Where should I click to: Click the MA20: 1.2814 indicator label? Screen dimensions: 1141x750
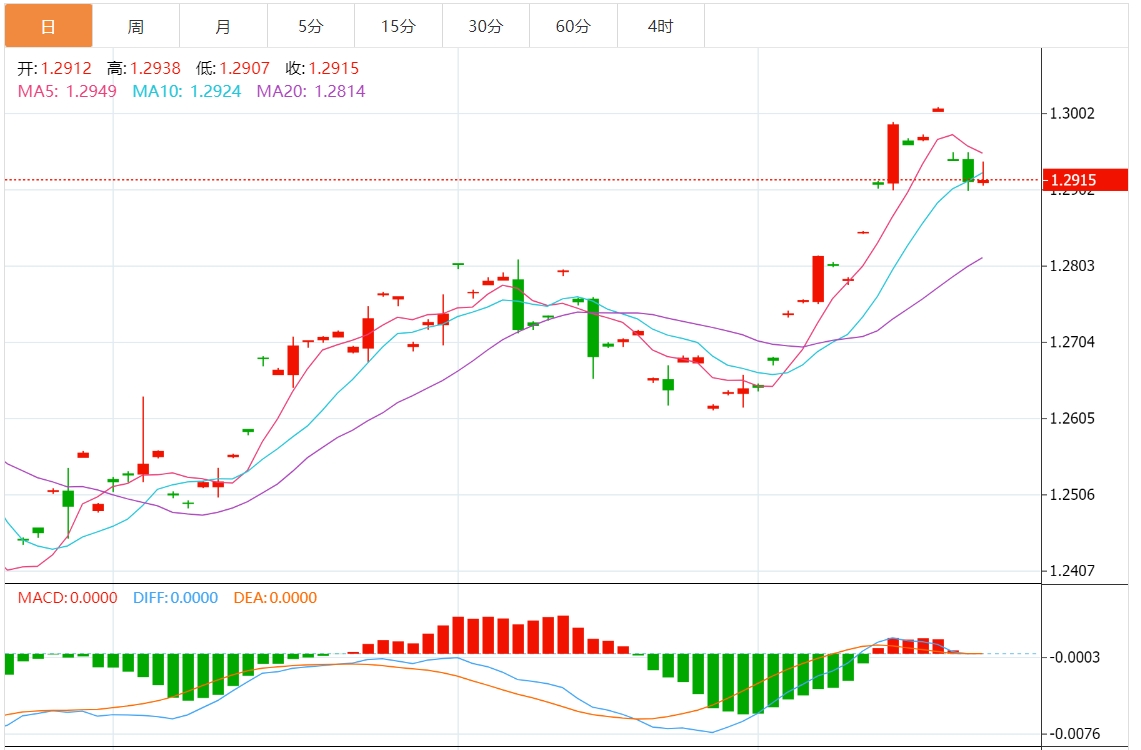[311, 92]
